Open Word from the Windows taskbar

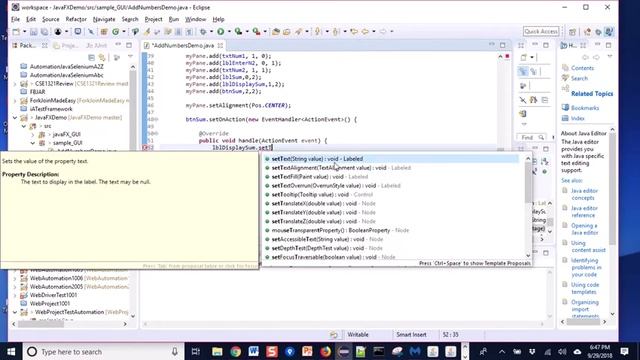[253, 351]
